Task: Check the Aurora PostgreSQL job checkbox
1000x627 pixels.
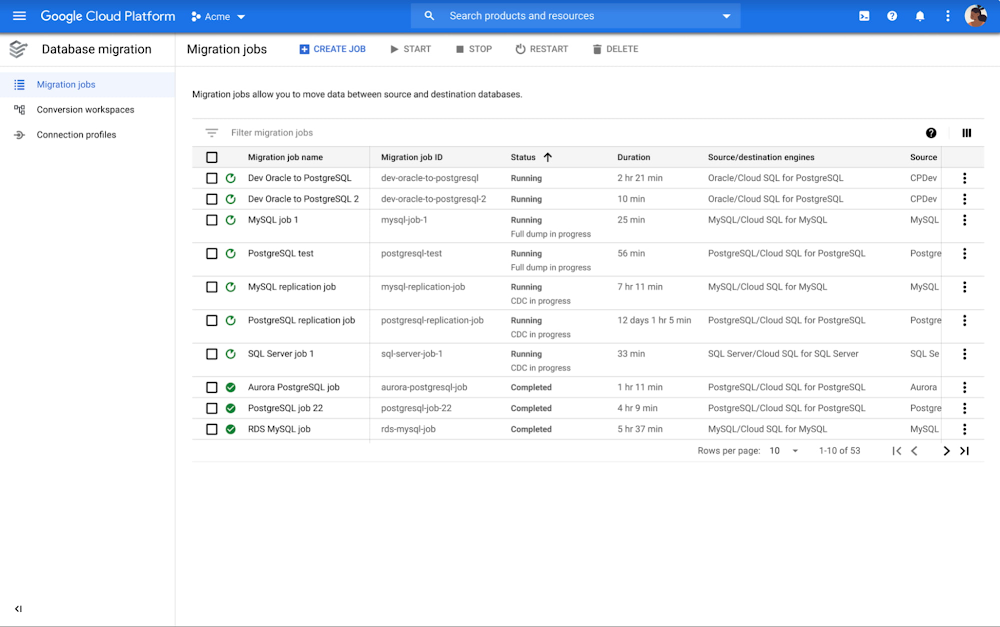Action: pyautogui.click(x=212, y=387)
